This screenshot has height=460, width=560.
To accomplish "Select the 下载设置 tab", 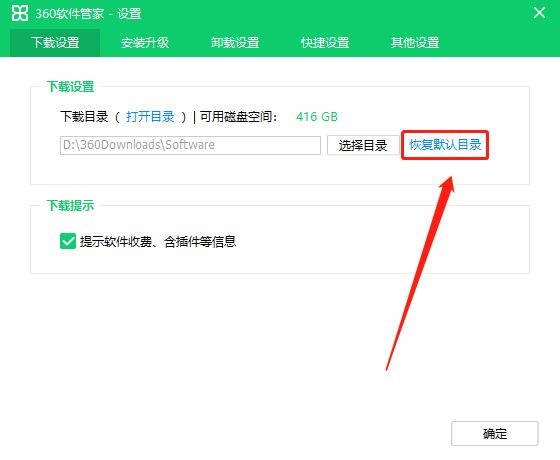I will (55, 42).
